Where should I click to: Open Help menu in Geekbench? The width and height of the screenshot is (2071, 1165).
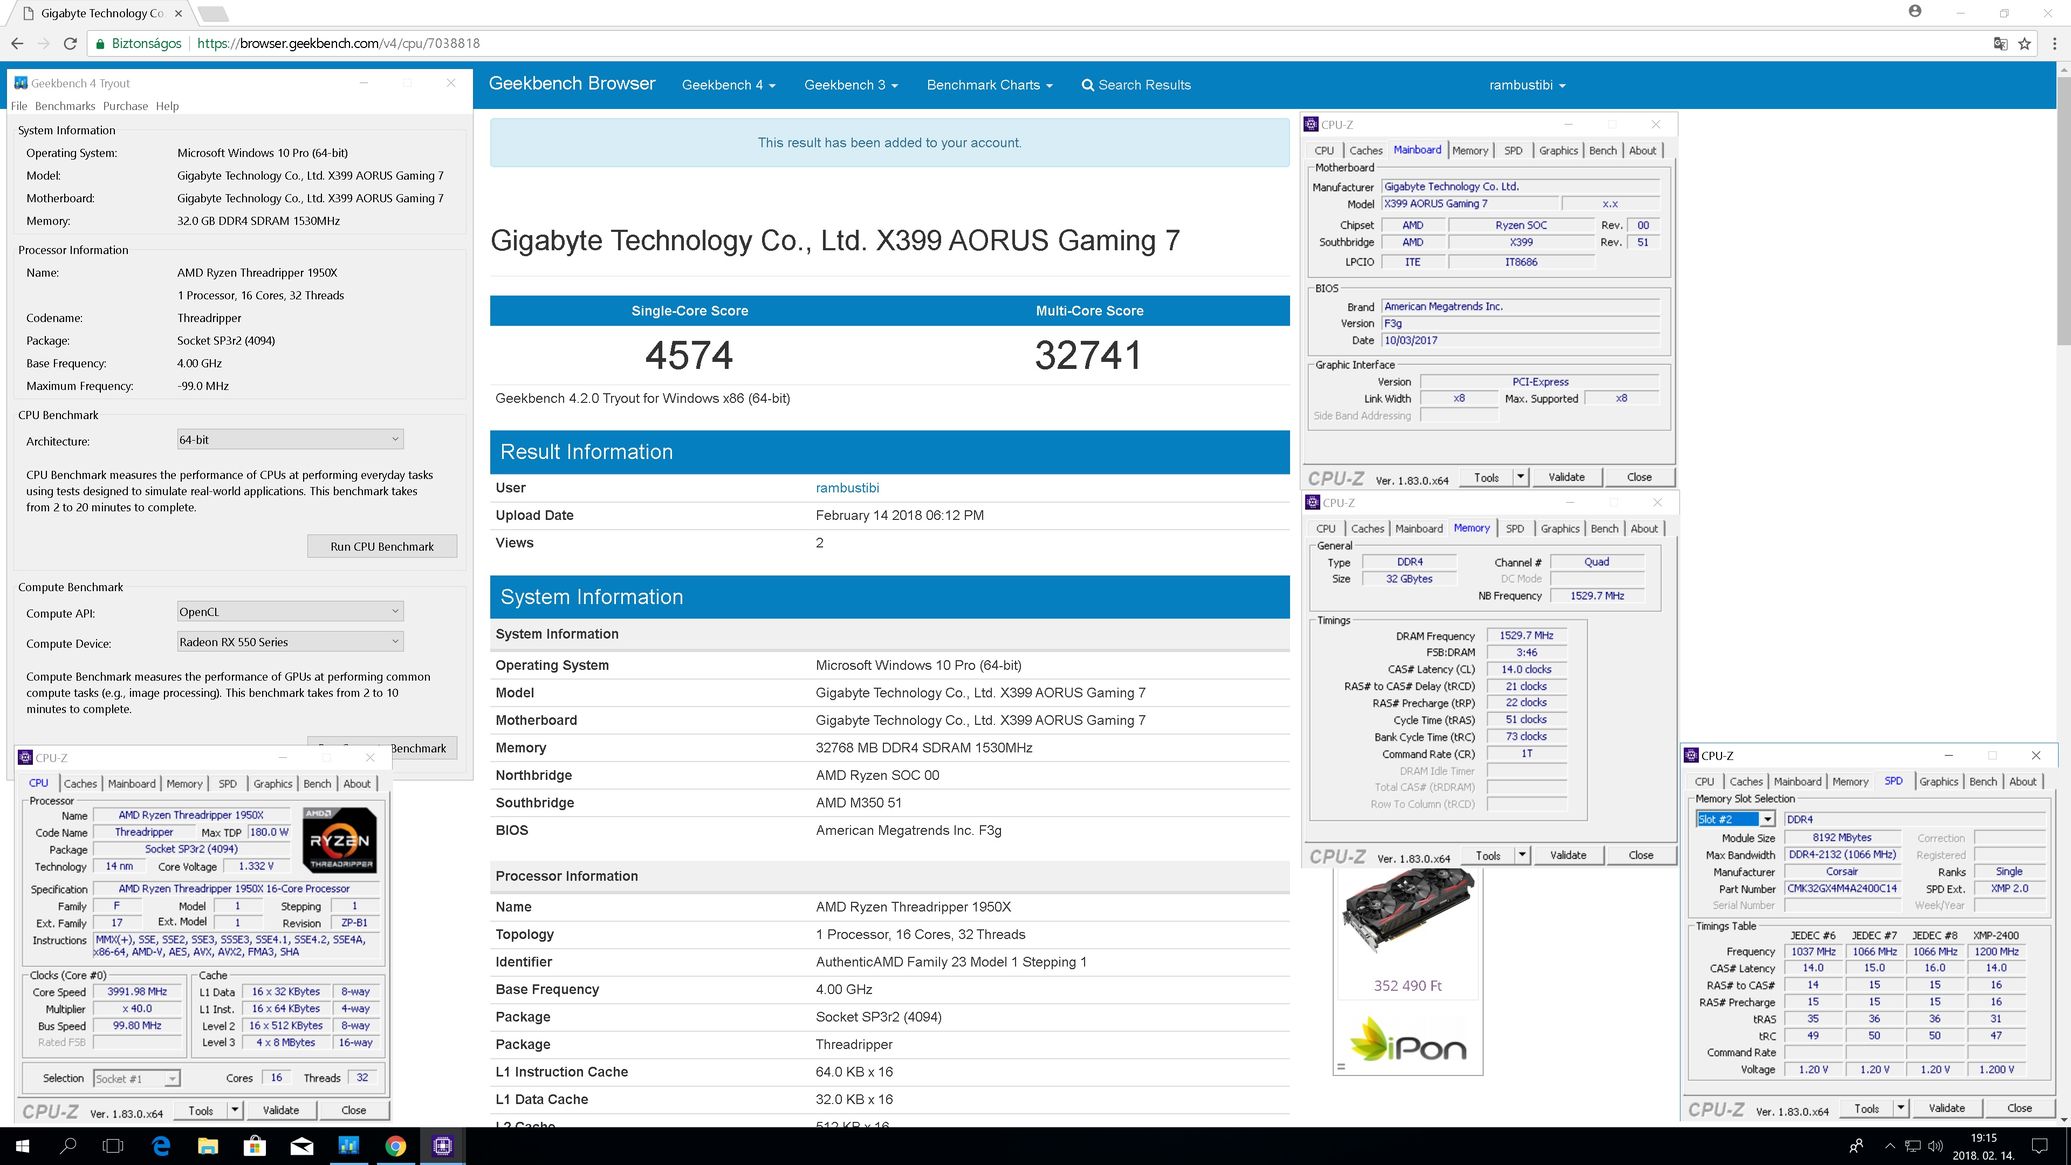point(167,106)
